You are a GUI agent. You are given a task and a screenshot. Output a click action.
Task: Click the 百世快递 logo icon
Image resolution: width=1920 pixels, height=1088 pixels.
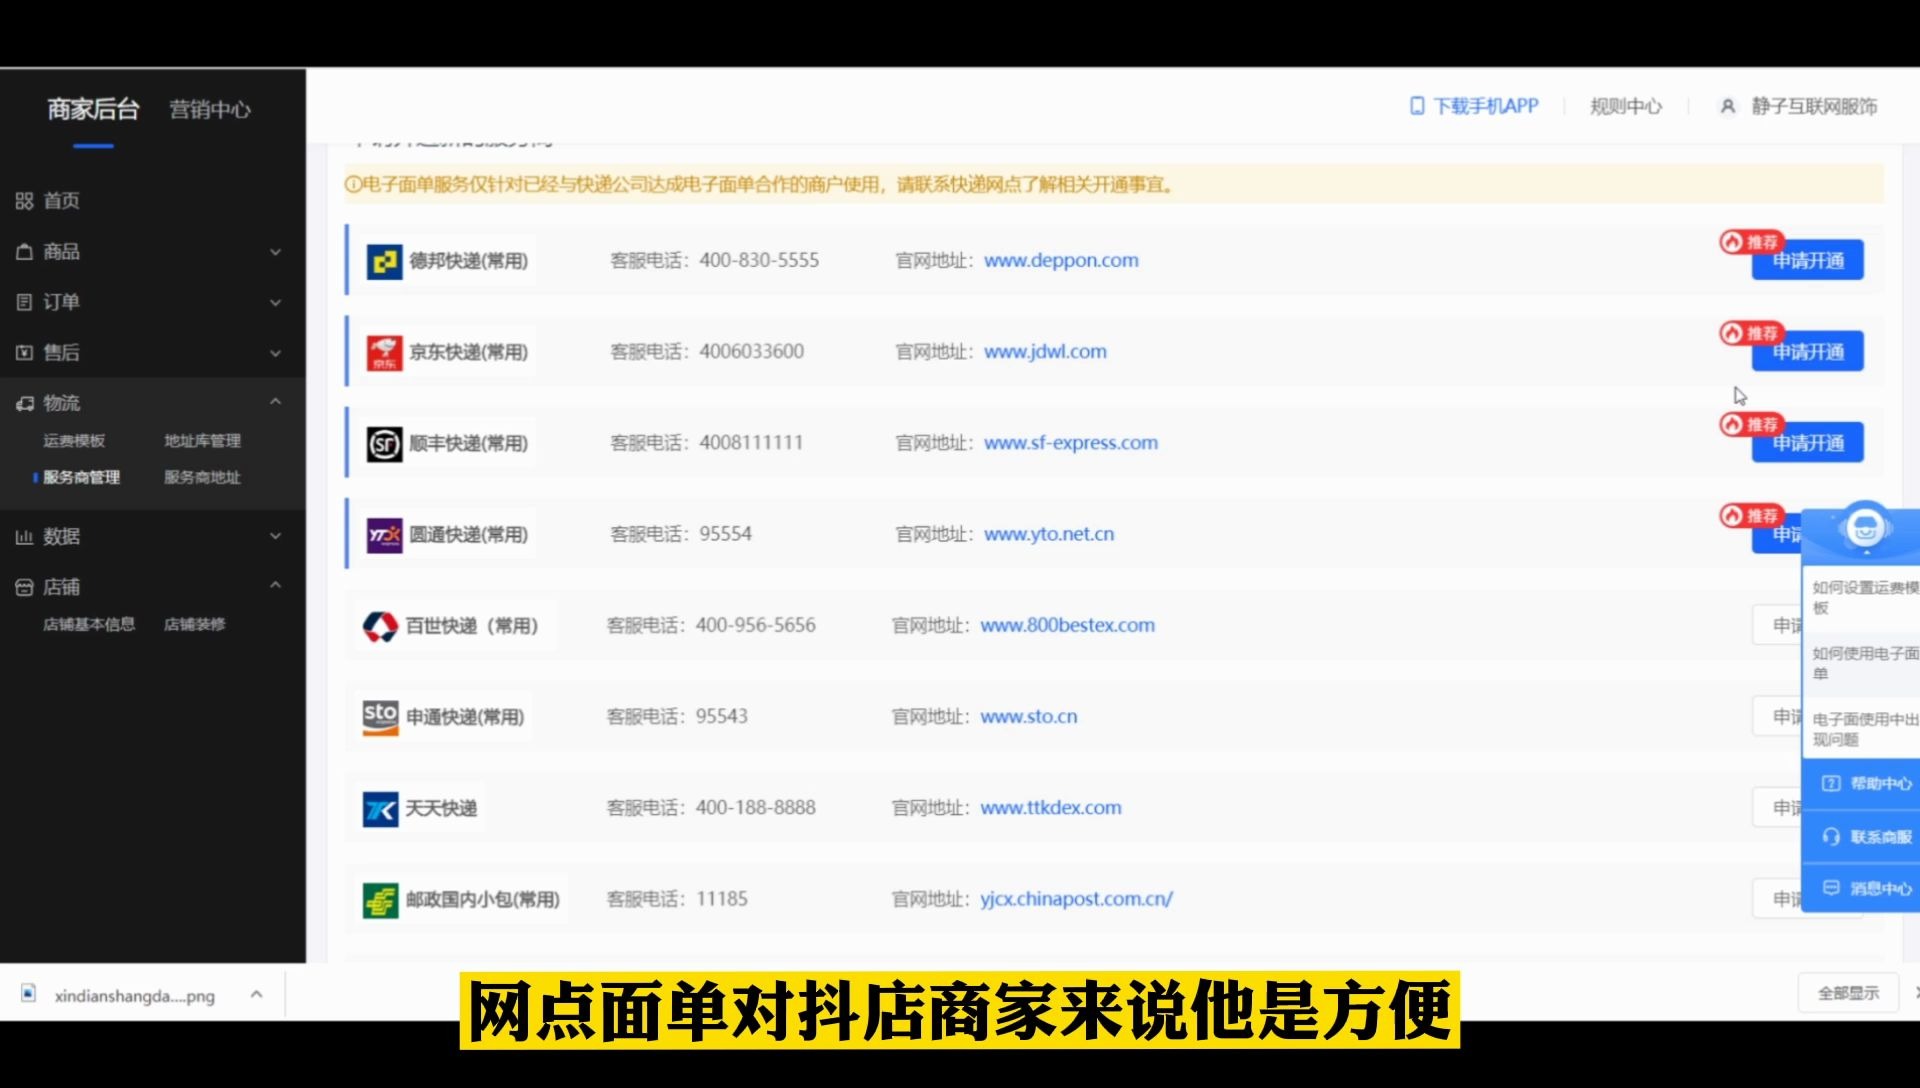(x=380, y=627)
